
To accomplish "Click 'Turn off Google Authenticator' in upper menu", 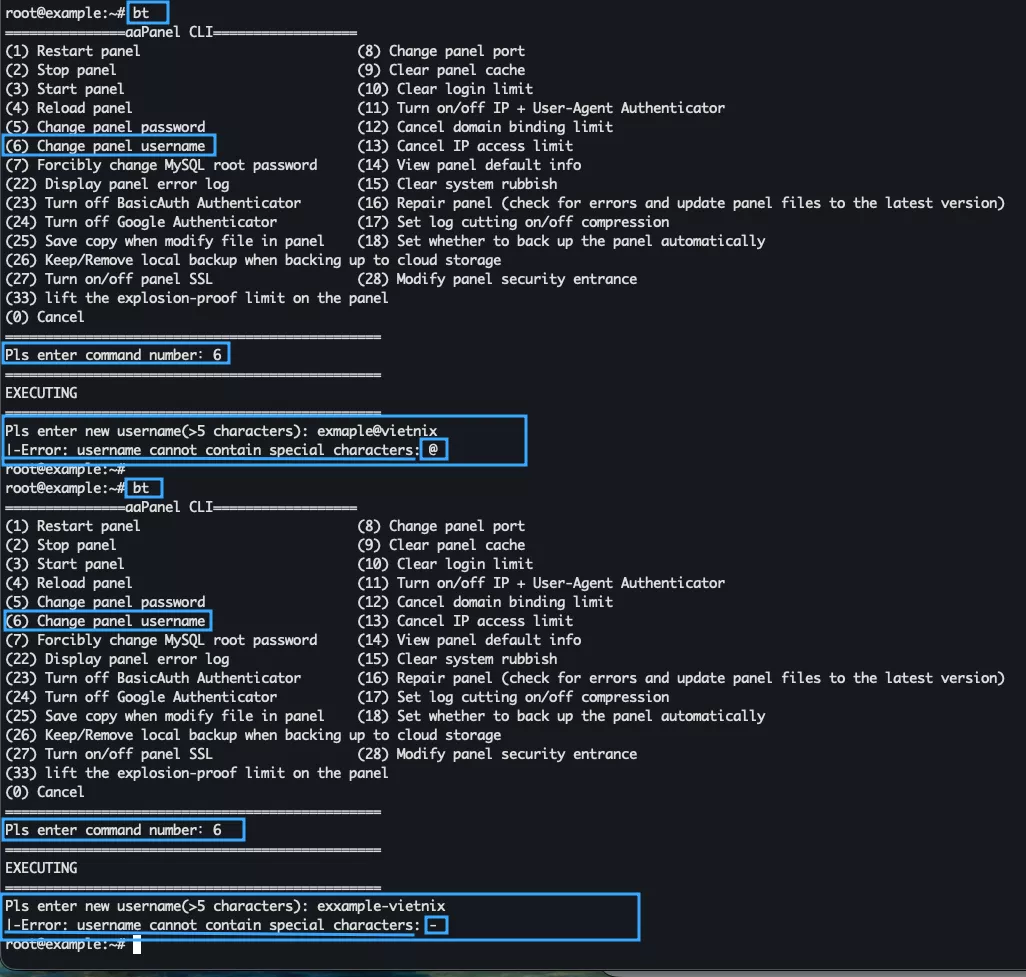I will point(141,222).
